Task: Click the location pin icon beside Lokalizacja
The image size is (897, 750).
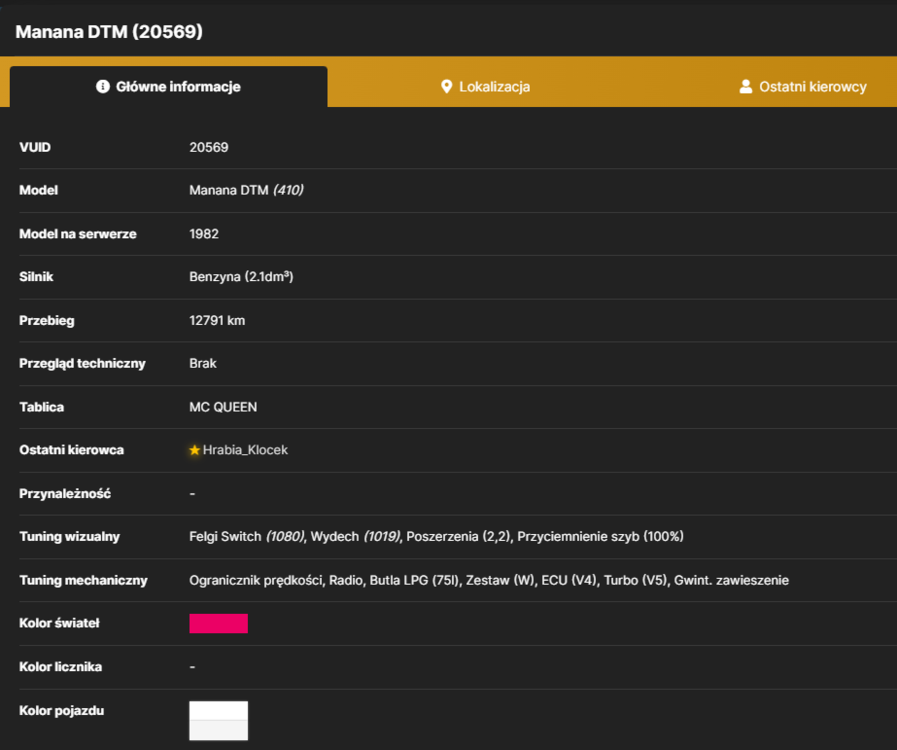Action: click(x=447, y=86)
